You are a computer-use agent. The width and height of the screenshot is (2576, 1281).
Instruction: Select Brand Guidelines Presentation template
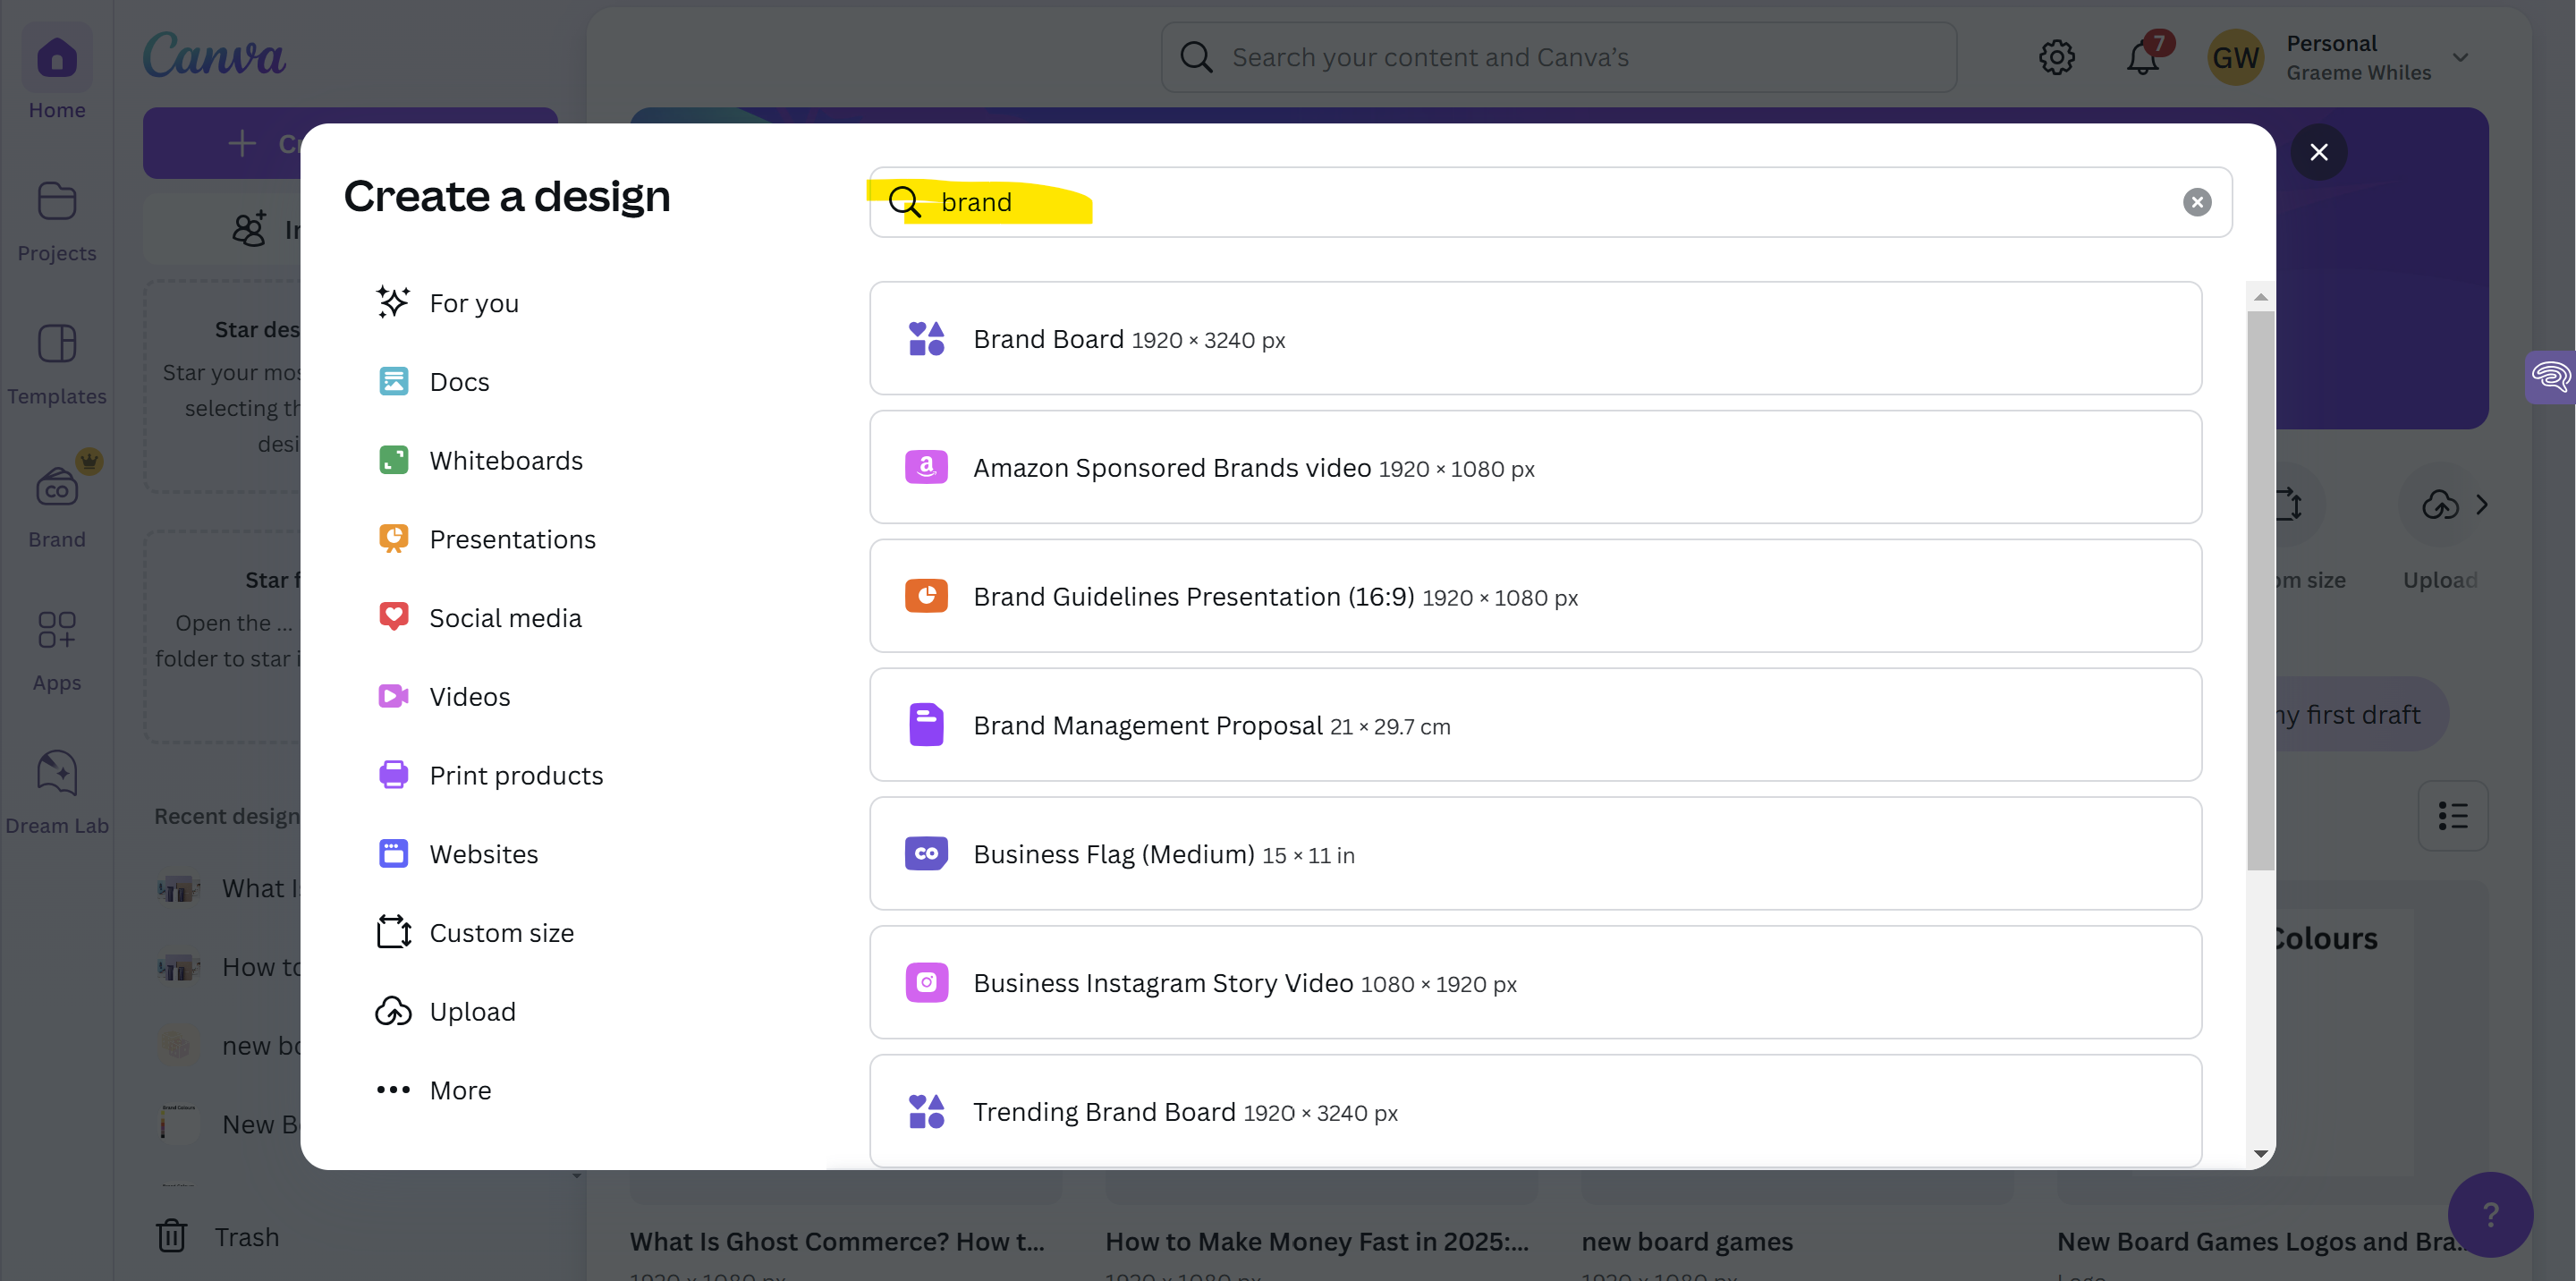(x=1535, y=595)
